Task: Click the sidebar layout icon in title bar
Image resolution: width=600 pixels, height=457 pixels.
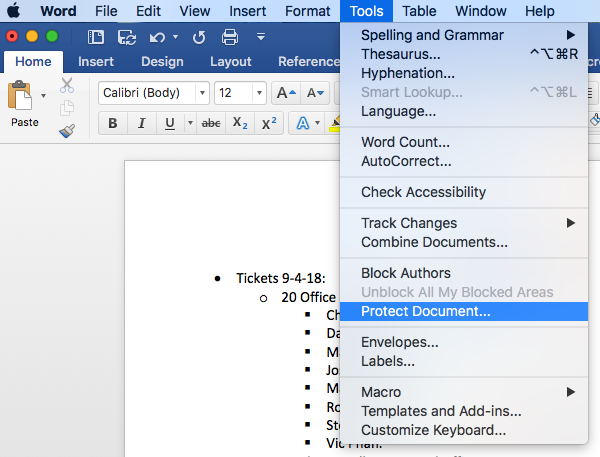Action: coord(96,37)
